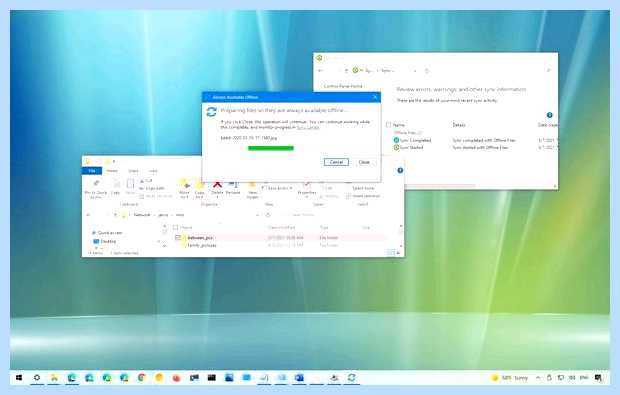
Task: Click Paste shortcut in the Clipboard group
Action: coord(156,196)
